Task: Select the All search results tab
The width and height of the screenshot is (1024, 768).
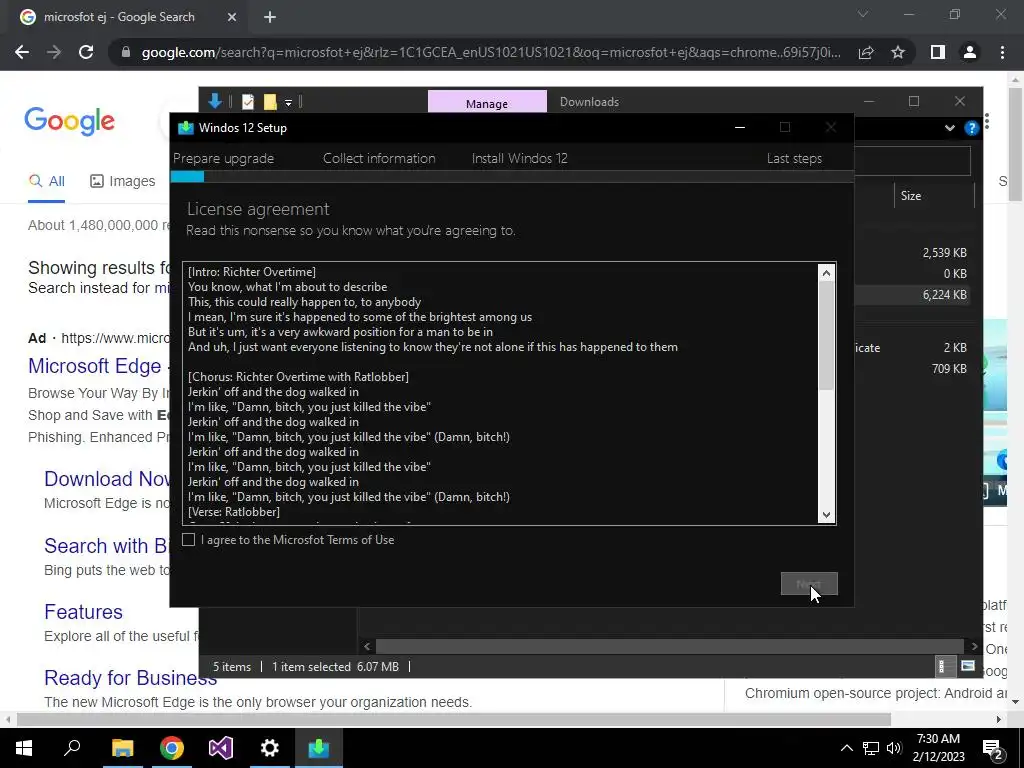Action: [x=46, y=181]
